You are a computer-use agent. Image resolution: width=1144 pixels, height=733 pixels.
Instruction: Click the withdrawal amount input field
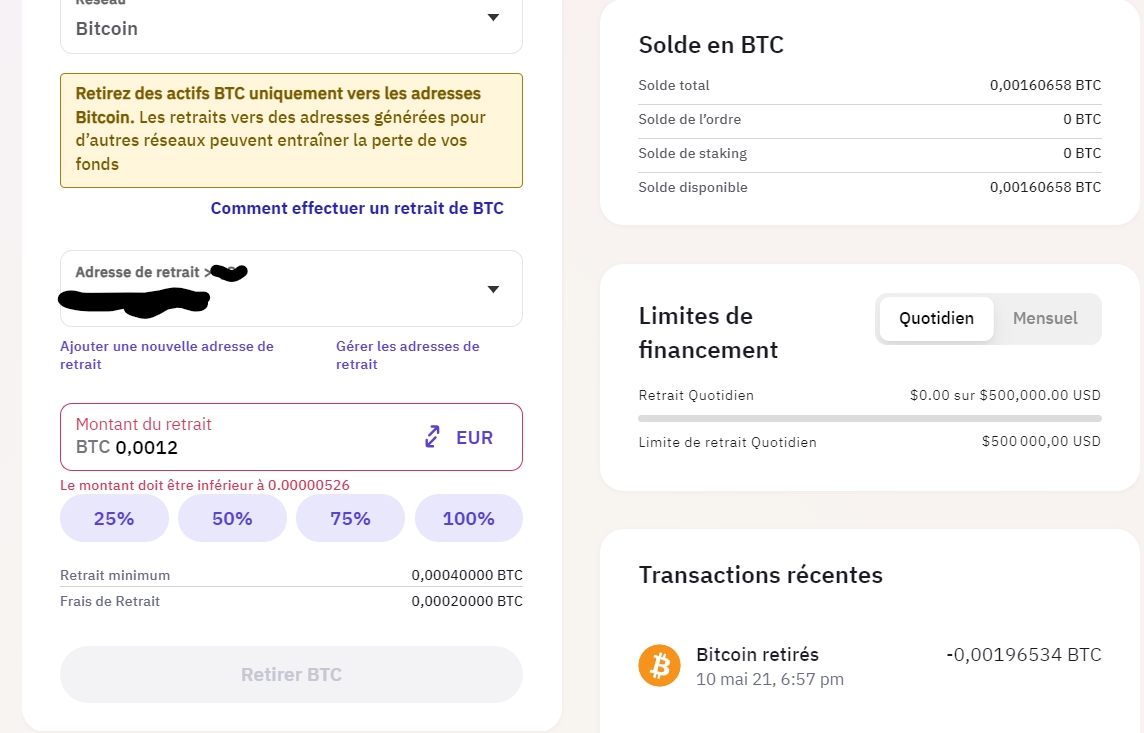click(x=240, y=448)
